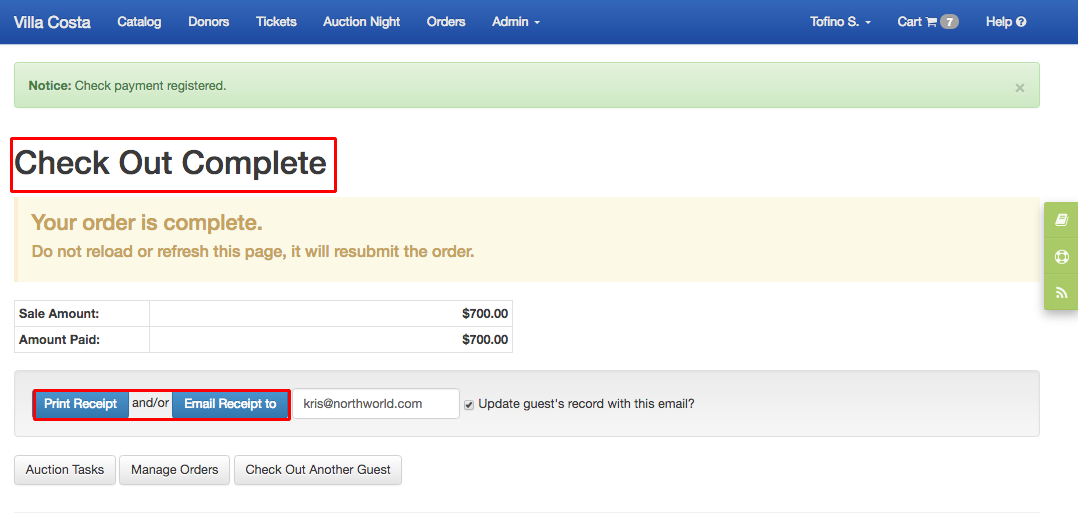
Task: Open the RSS feed side icon
Action: tap(1061, 293)
